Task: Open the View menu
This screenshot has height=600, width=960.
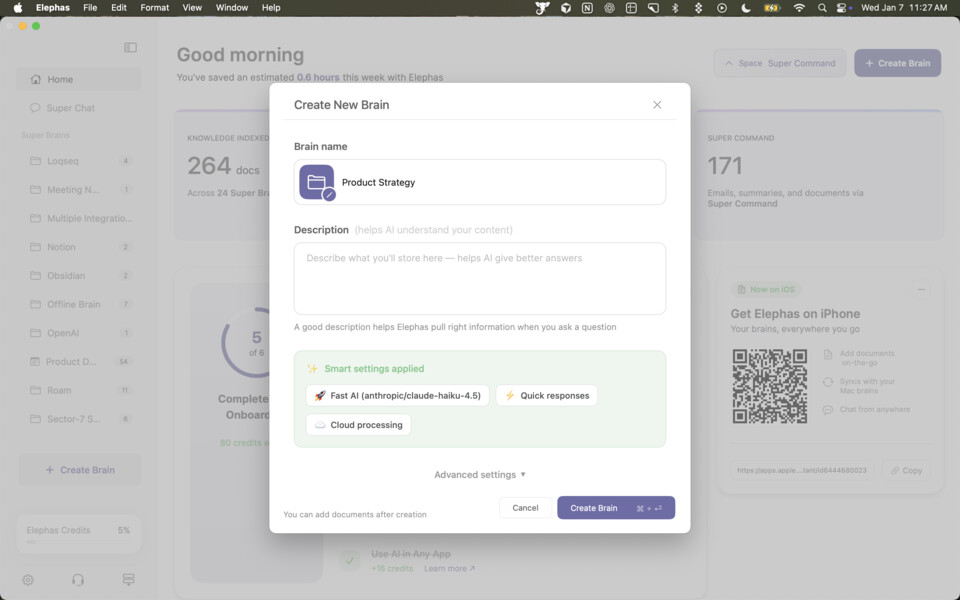Action: [x=192, y=8]
